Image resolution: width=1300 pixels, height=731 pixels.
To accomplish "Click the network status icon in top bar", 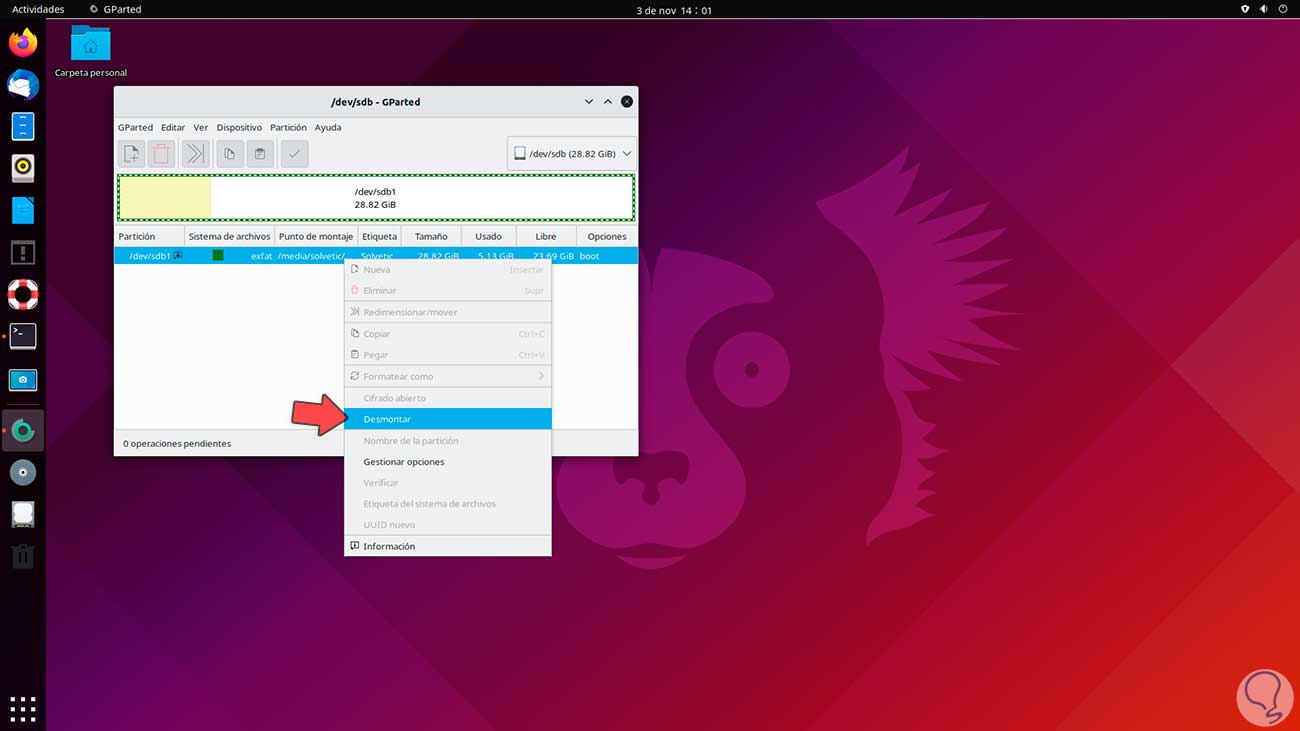I will 1244,9.
